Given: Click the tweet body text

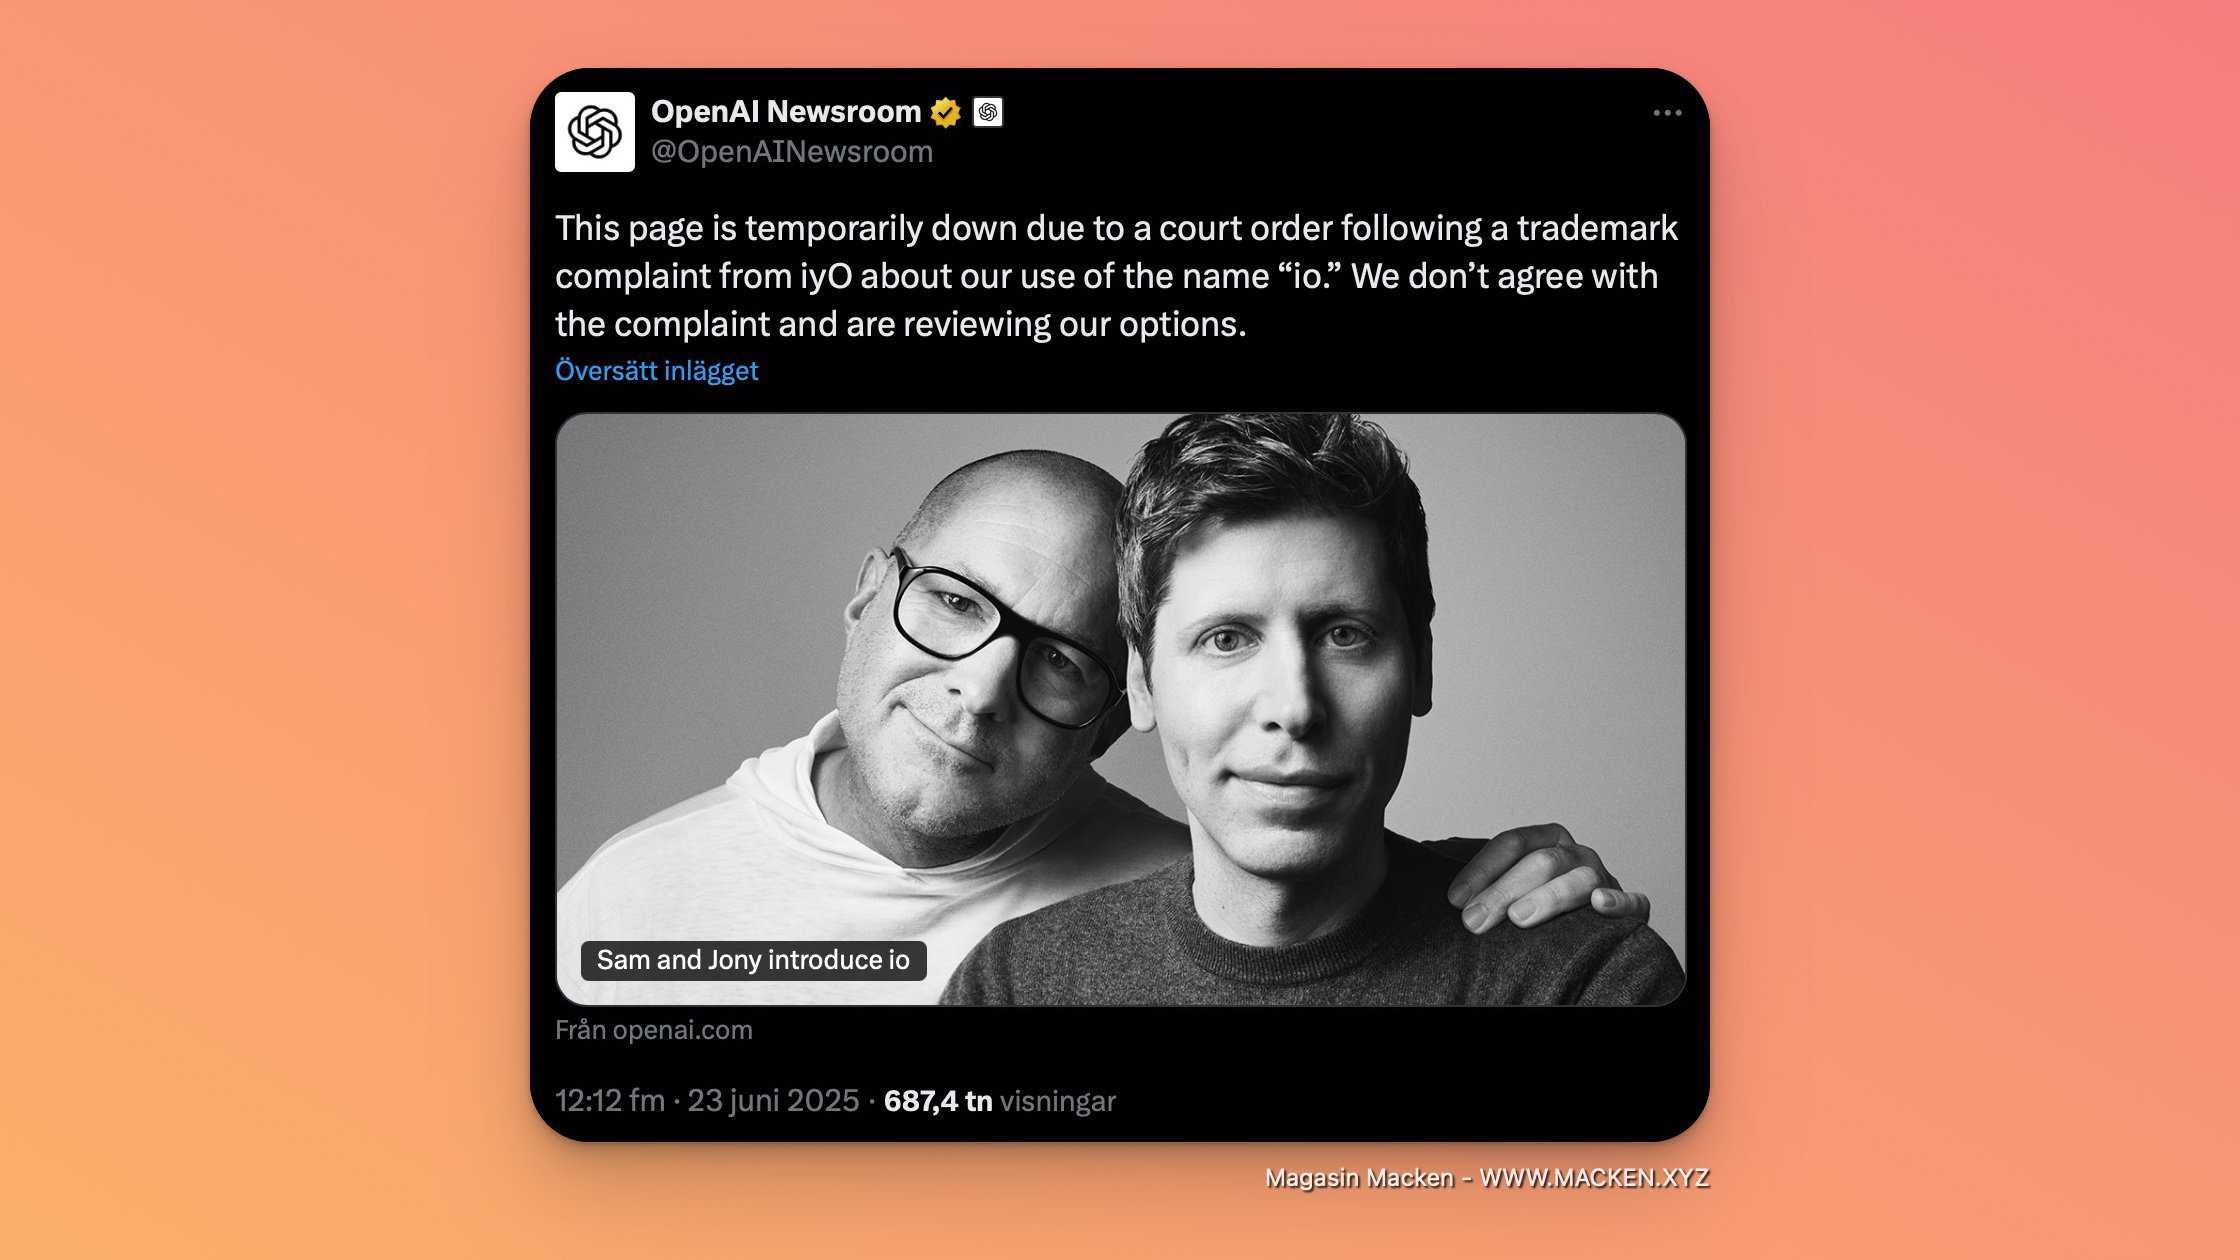Looking at the screenshot, I should click(x=1117, y=276).
